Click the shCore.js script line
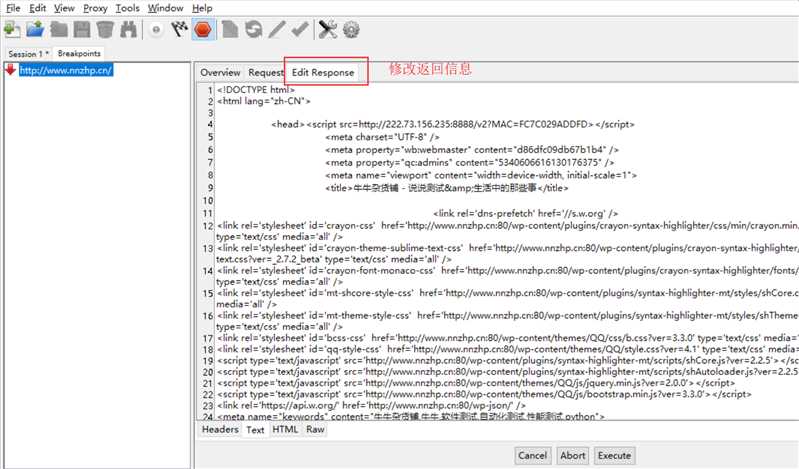799x469 pixels. coord(508,360)
